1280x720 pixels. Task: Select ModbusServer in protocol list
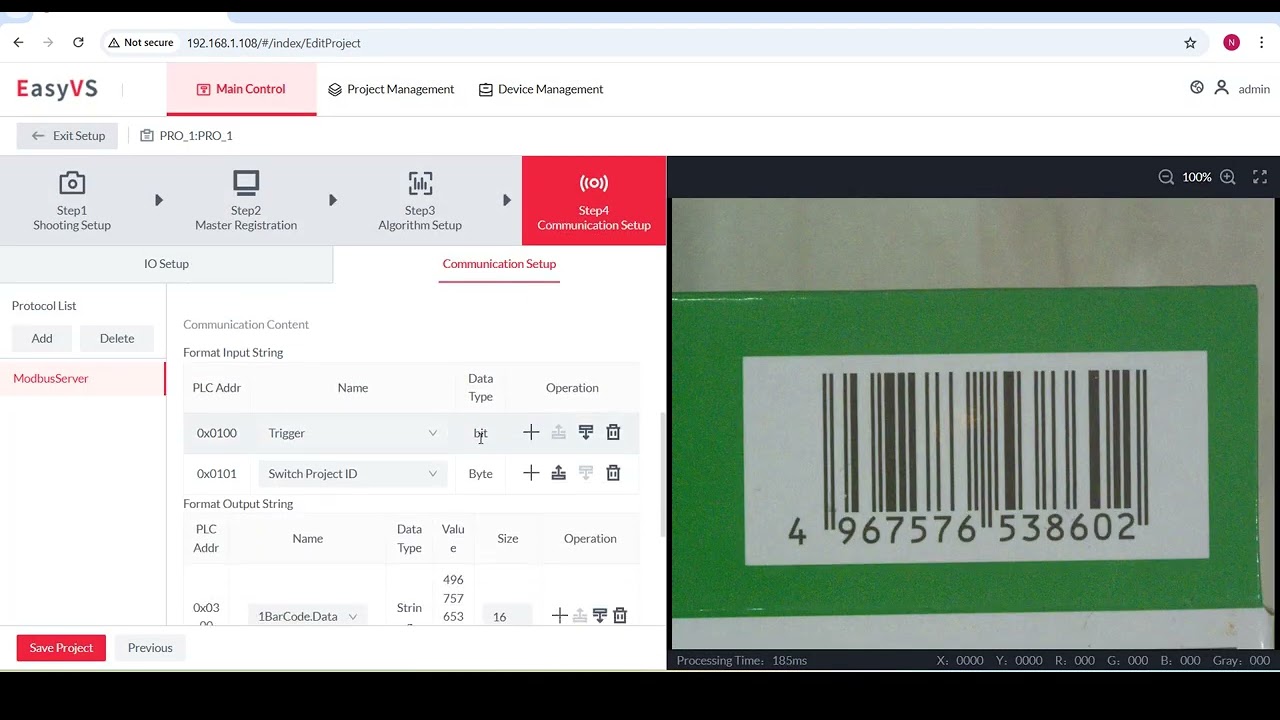82,378
